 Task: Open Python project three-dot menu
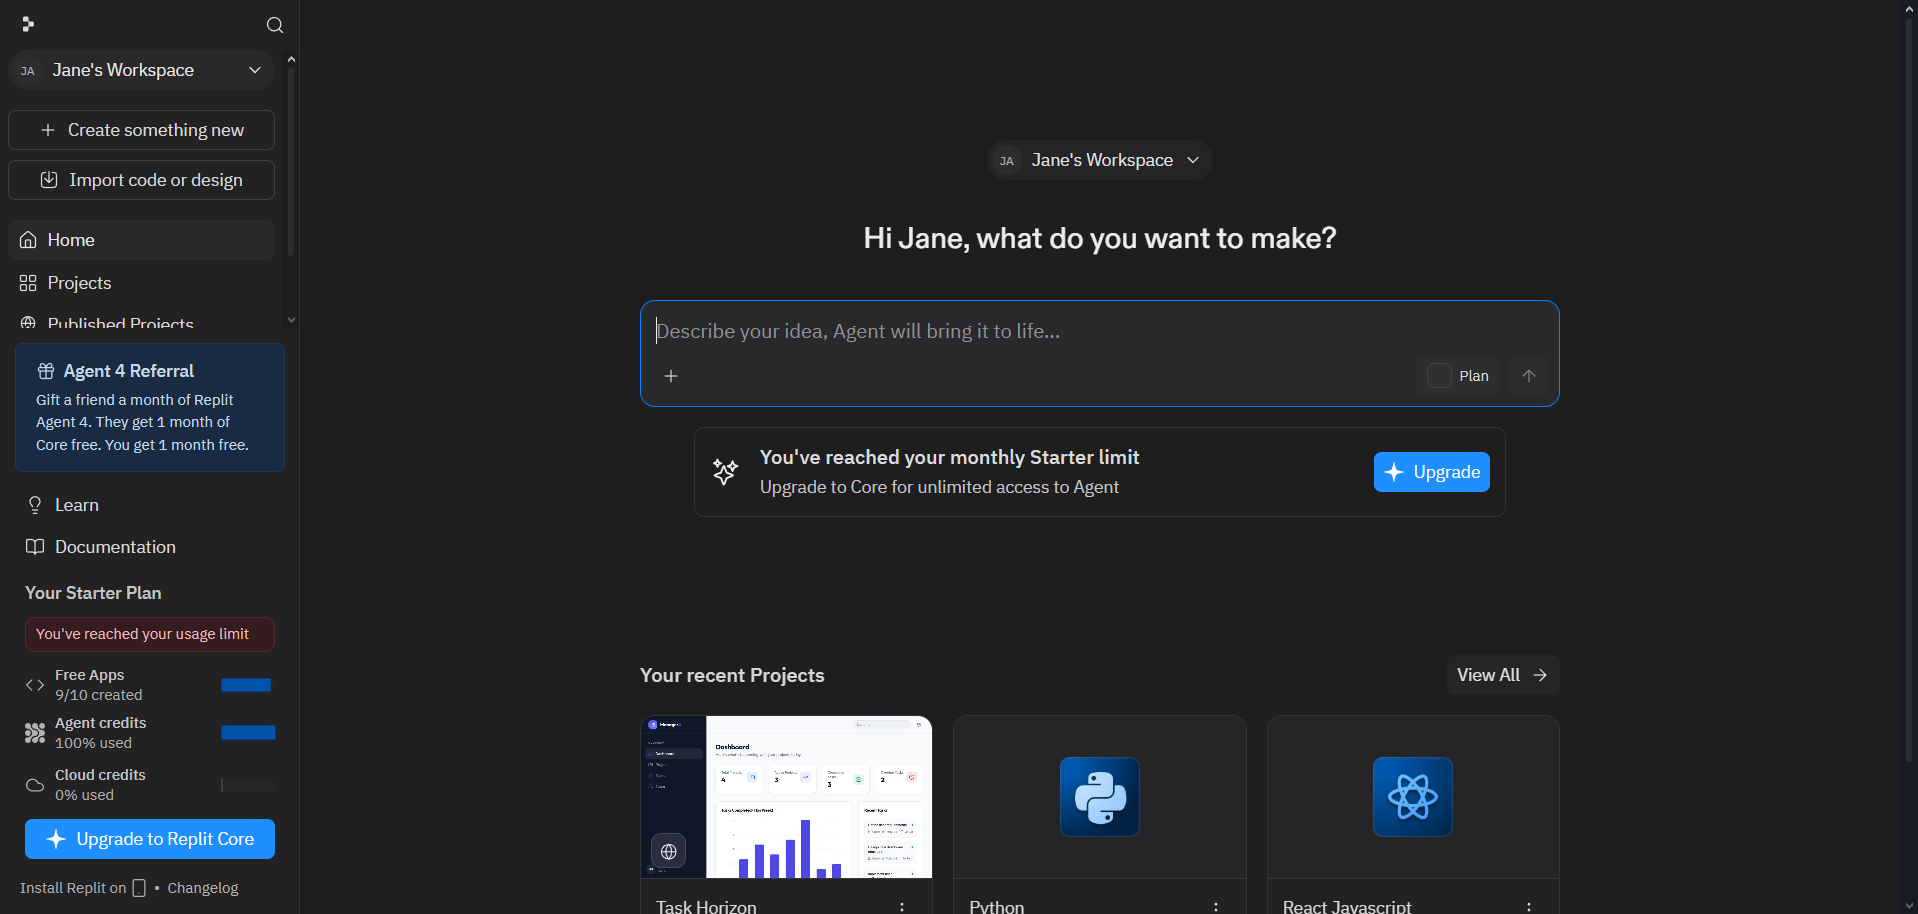pyautogui.click(x=1216, y=906)
